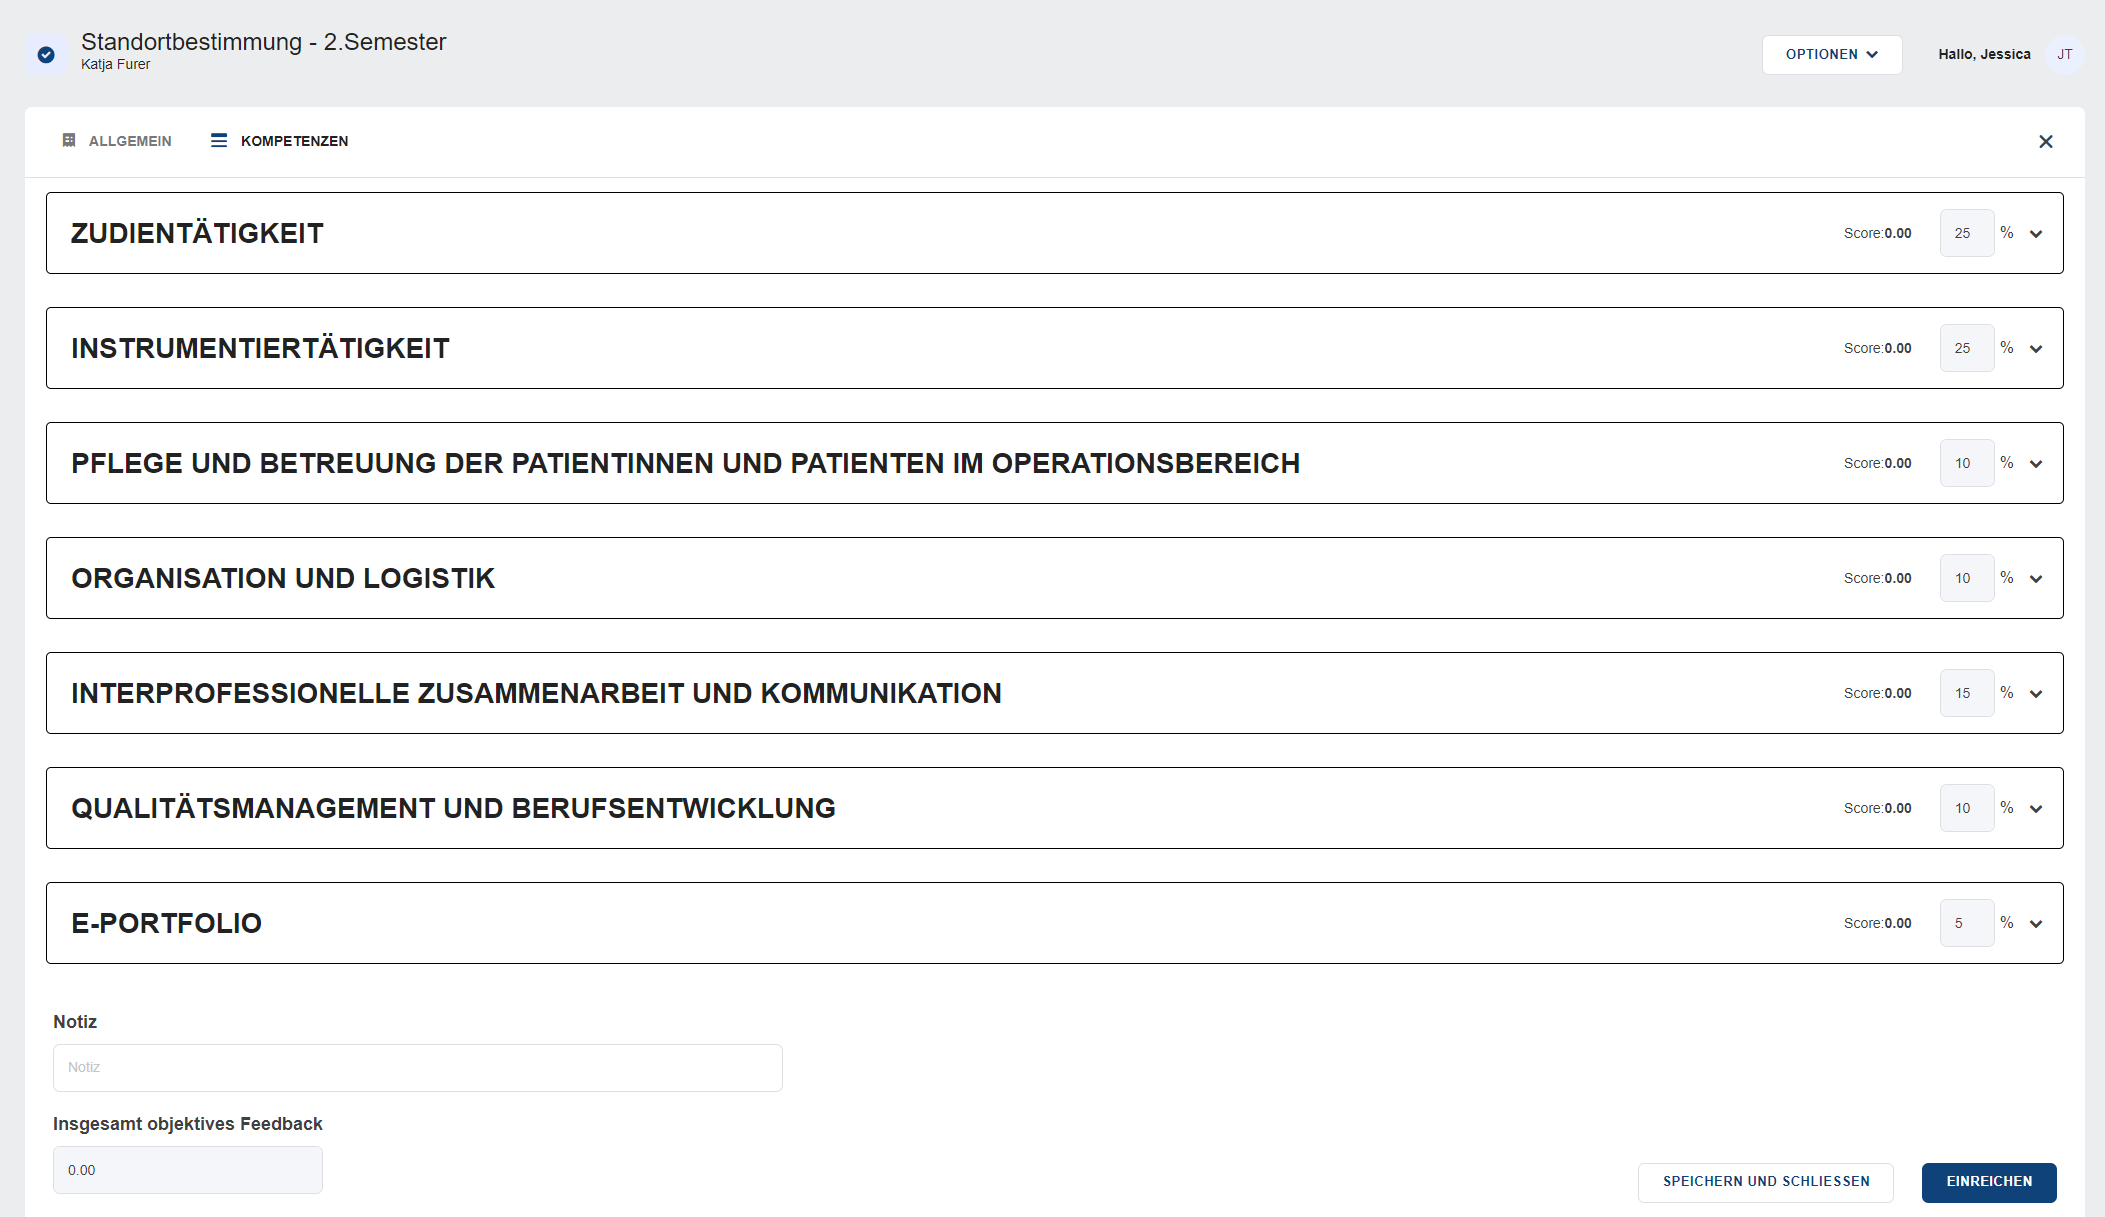Image resolution: width=2105 pixels, height=1217 pixels.
Task: Click the Einreichen button
Action: [1989, 1182]
